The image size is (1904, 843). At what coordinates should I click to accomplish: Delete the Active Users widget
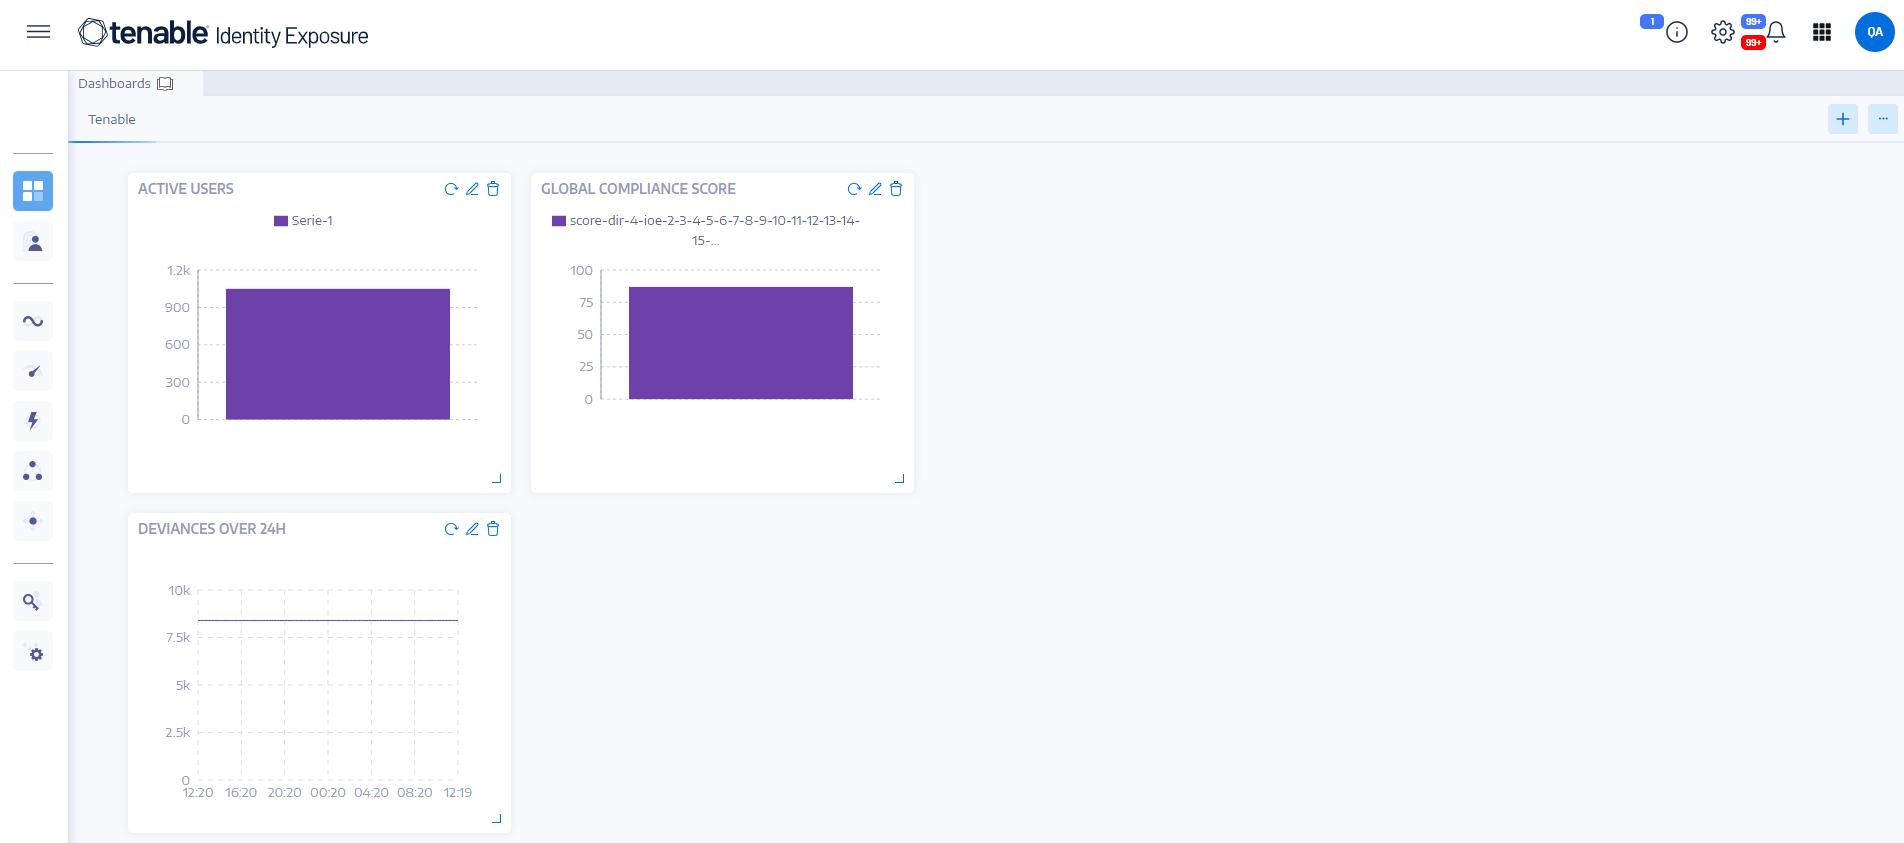point(493,189)
